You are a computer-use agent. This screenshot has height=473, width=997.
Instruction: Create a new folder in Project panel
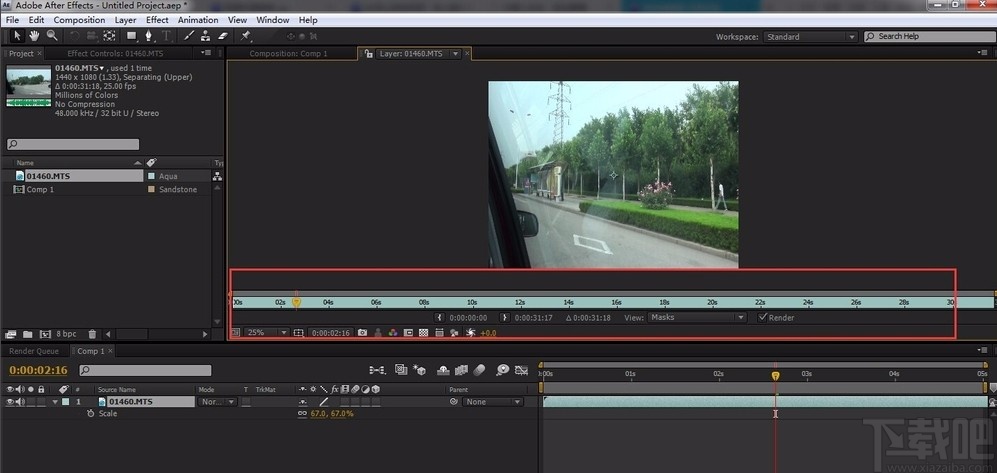27,334
